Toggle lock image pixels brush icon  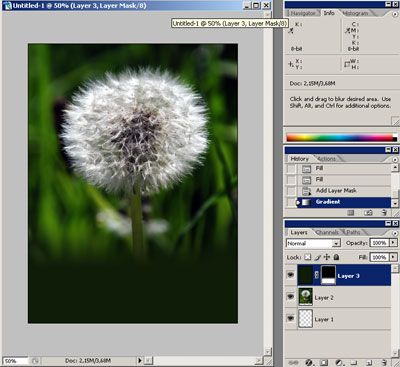(318, 257)
